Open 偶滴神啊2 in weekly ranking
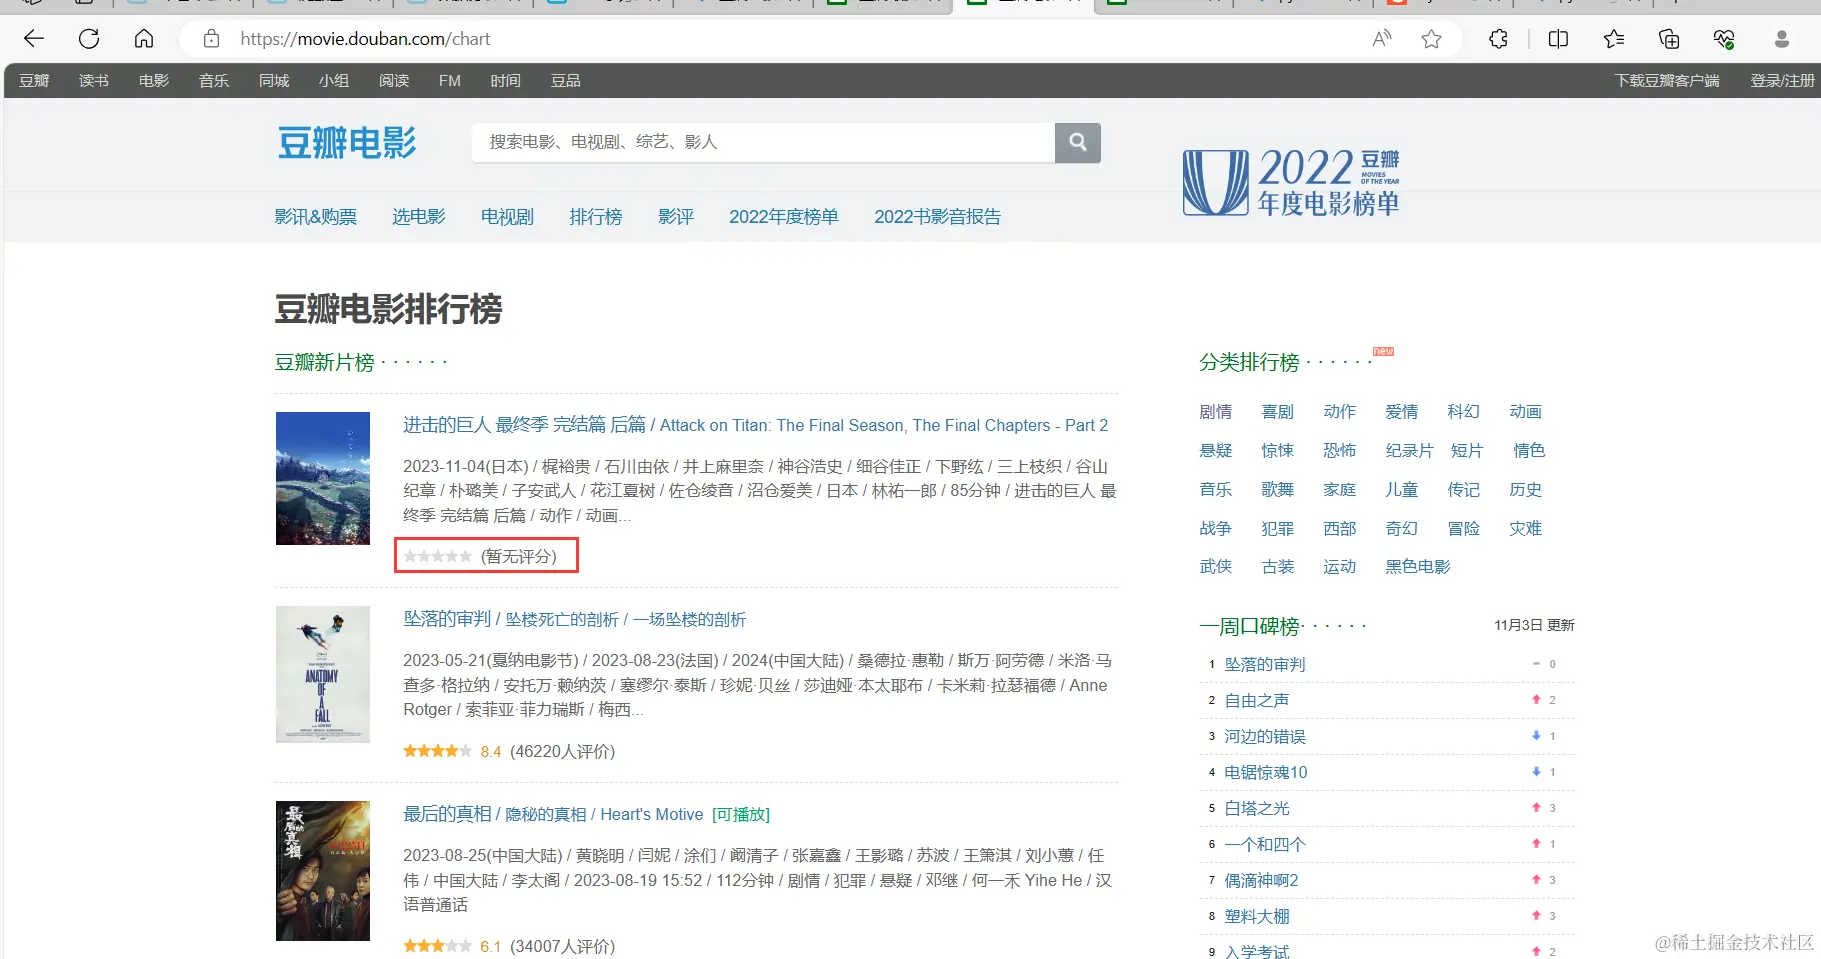 click(1261, 881)
